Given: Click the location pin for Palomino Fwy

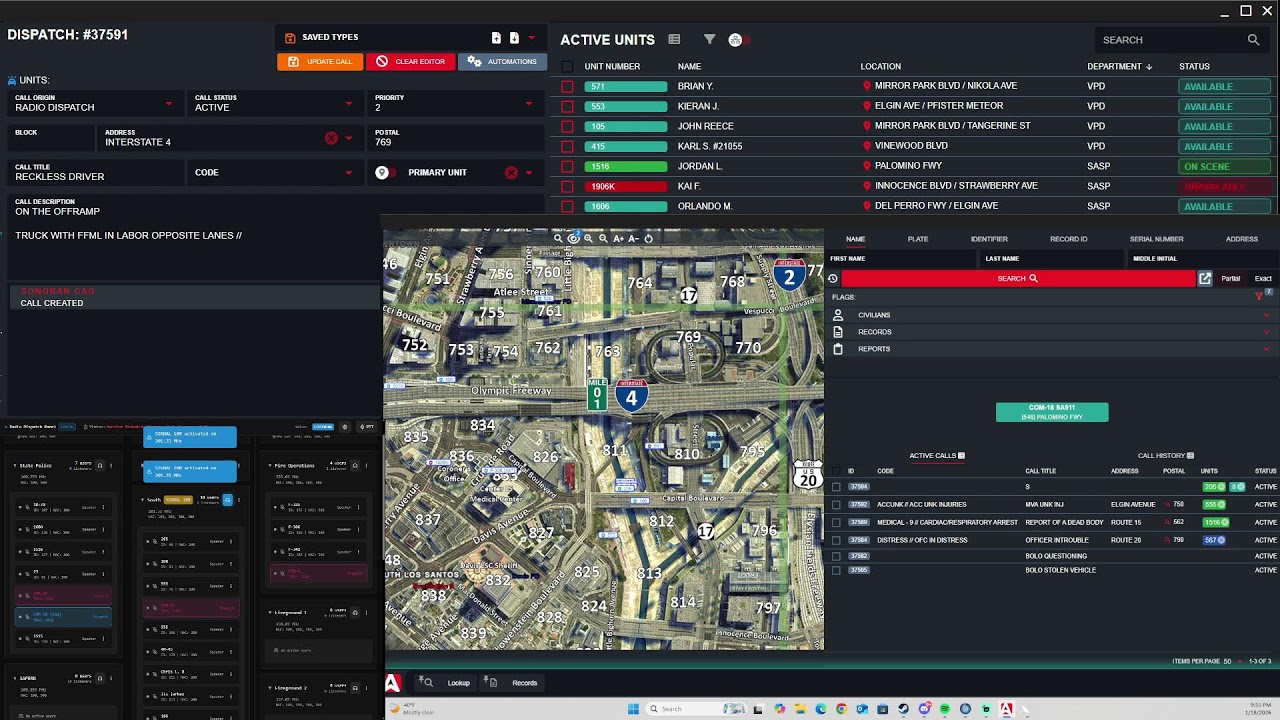Looking at the screenshot, I should [866, 166].
